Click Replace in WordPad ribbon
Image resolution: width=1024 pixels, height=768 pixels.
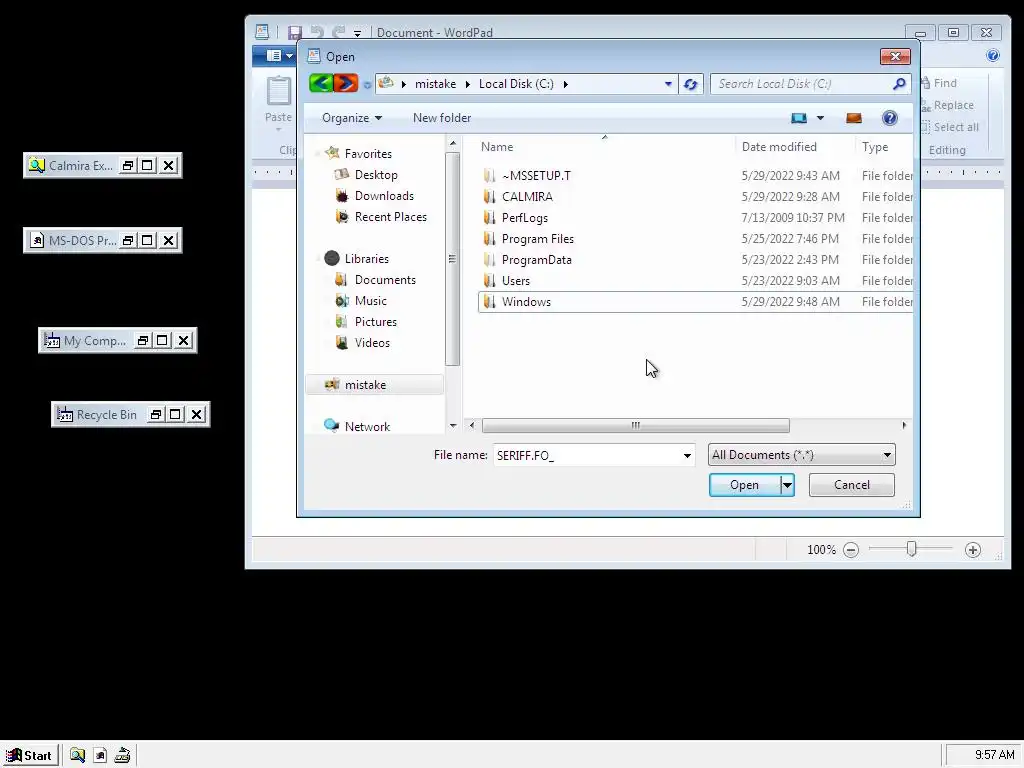click(947, 105)
